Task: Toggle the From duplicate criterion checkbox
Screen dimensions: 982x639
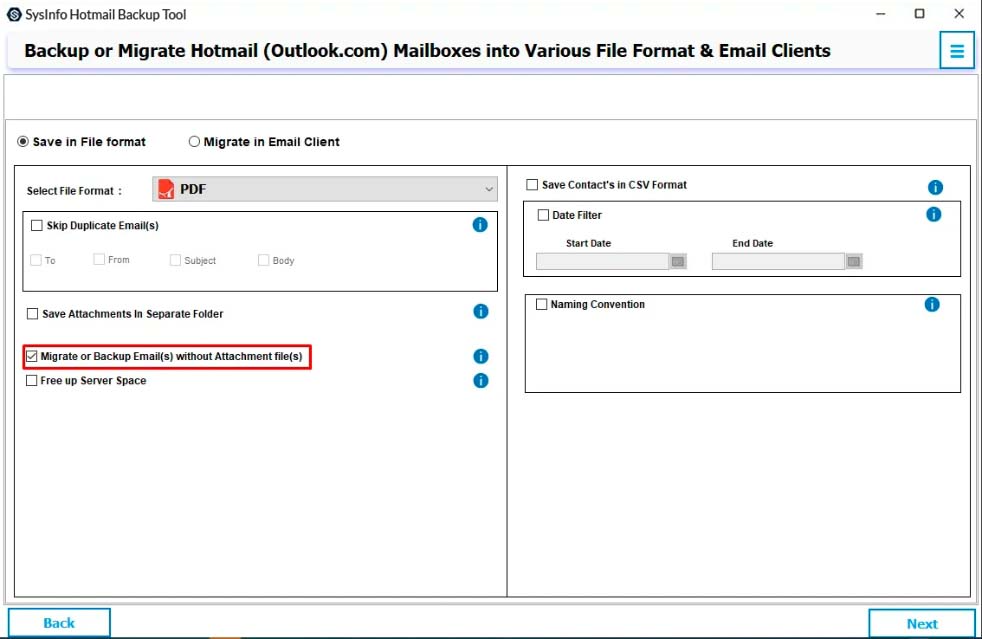Action: click(x=99, y=259)
